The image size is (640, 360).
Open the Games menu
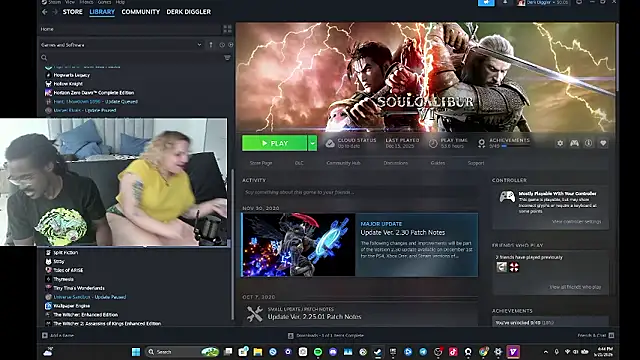[104, 2]
